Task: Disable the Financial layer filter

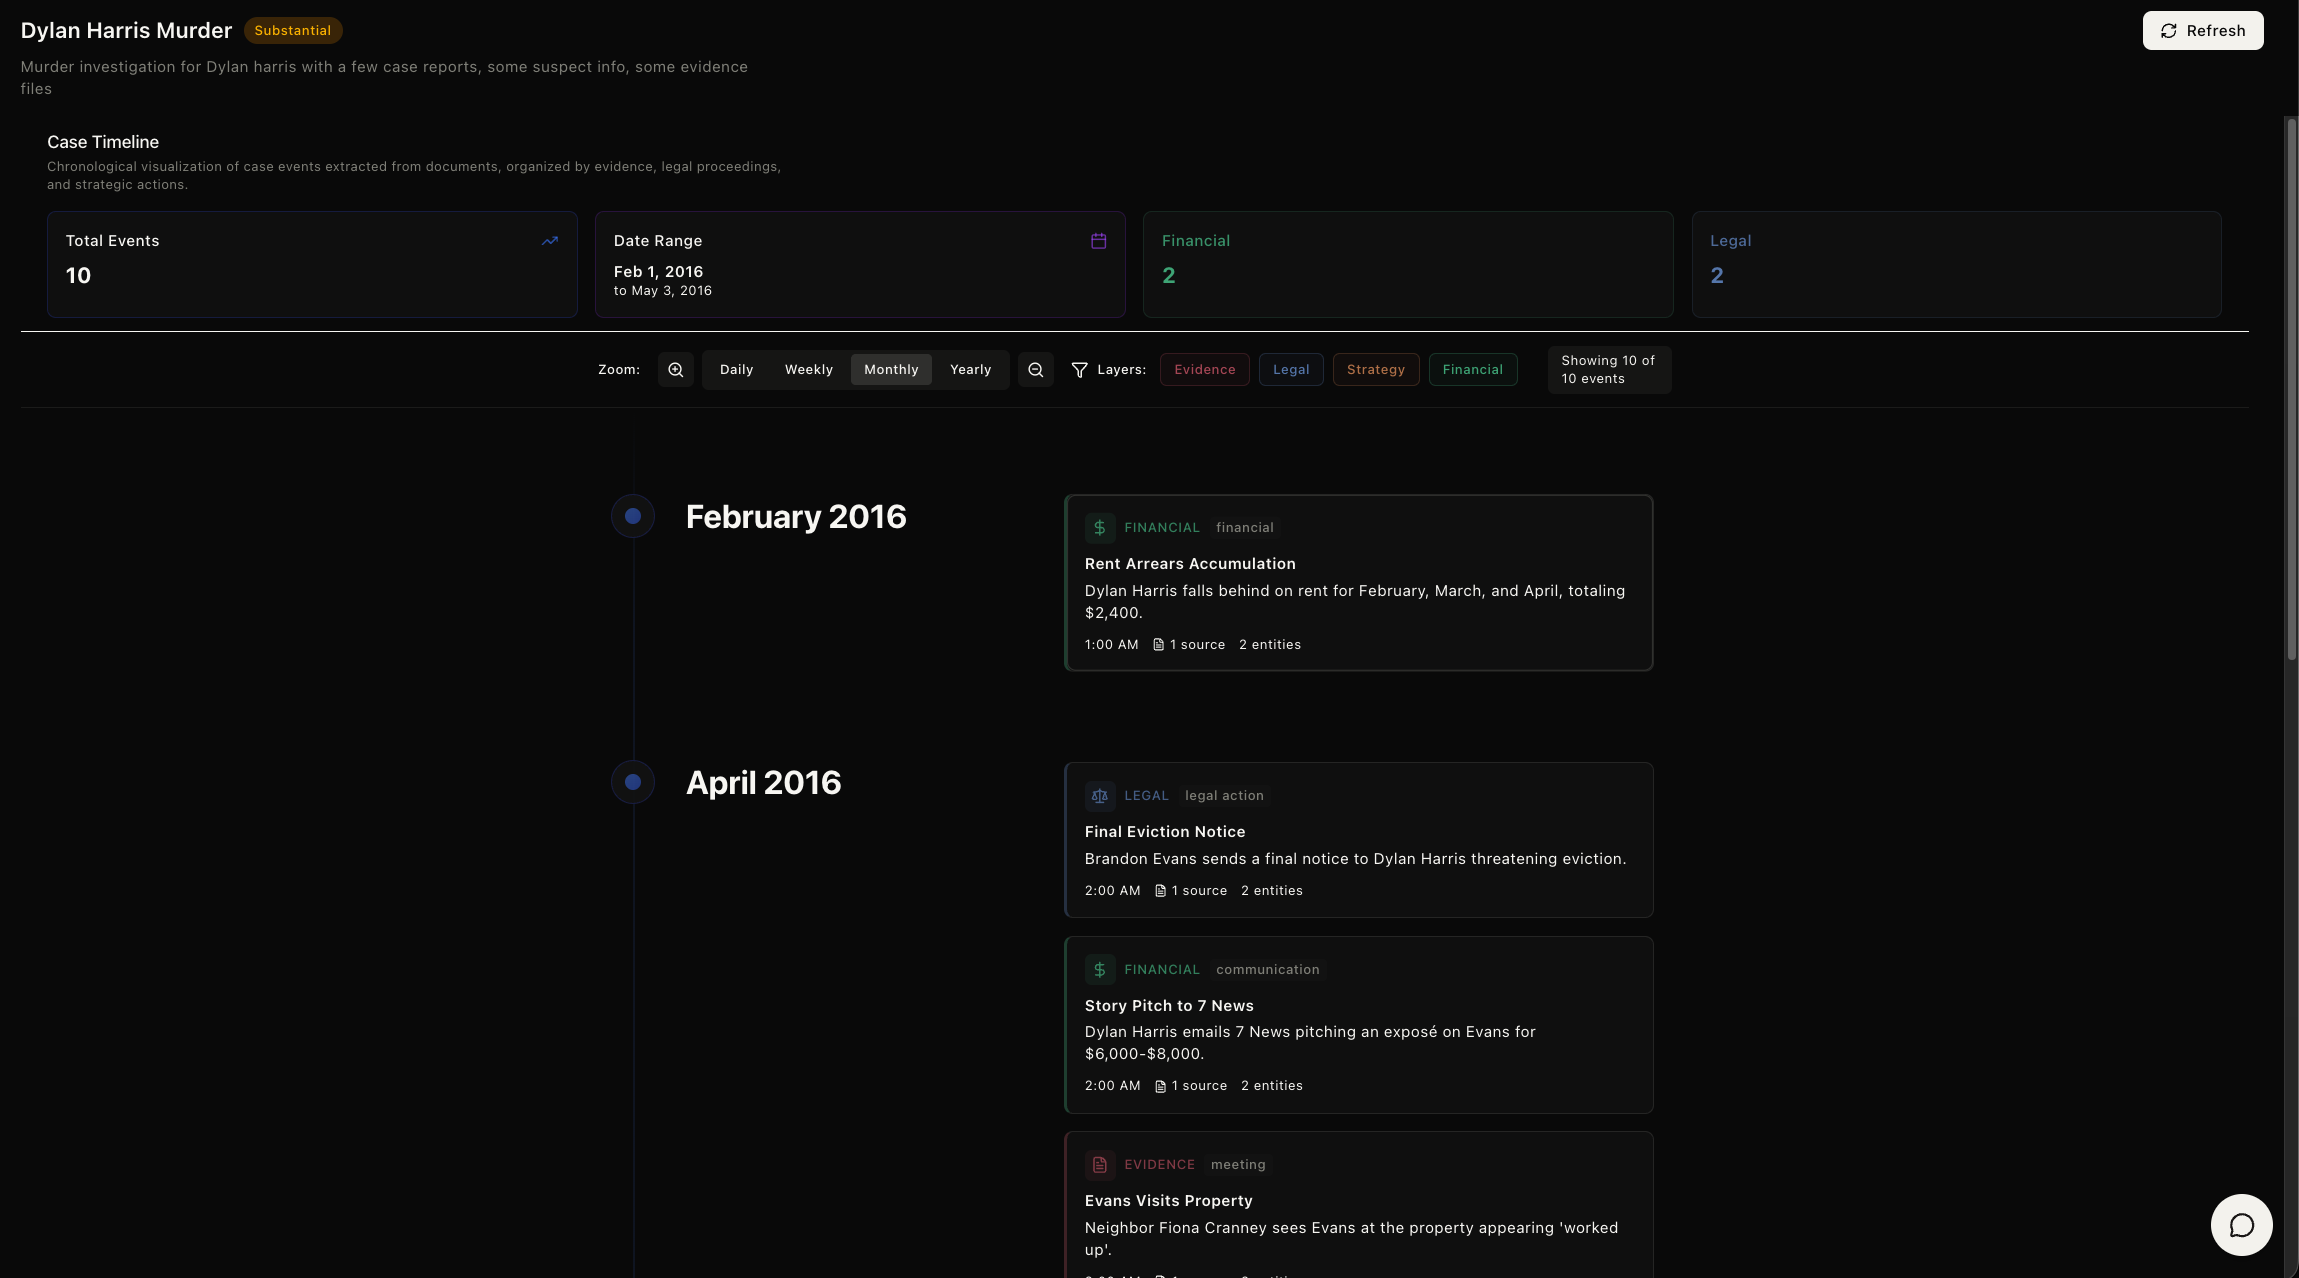Action: (1472, 370)
